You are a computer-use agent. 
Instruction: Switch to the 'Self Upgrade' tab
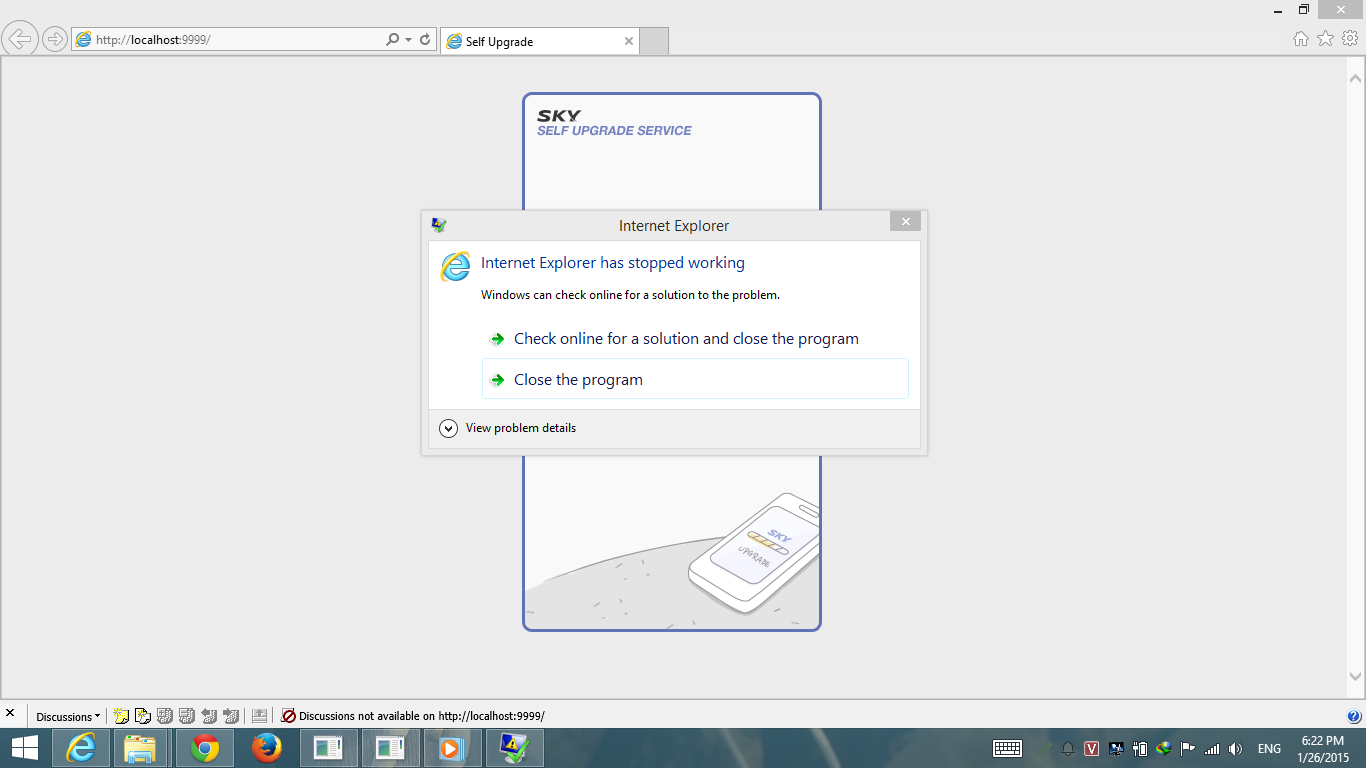(x=539, y=41)
